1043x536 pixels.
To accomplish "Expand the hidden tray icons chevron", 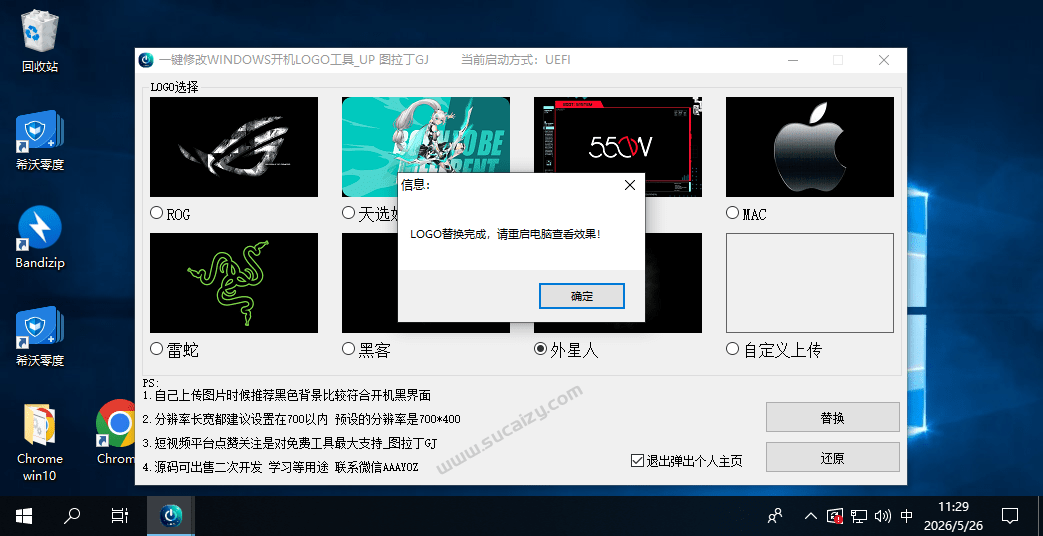I will point(810,515).
